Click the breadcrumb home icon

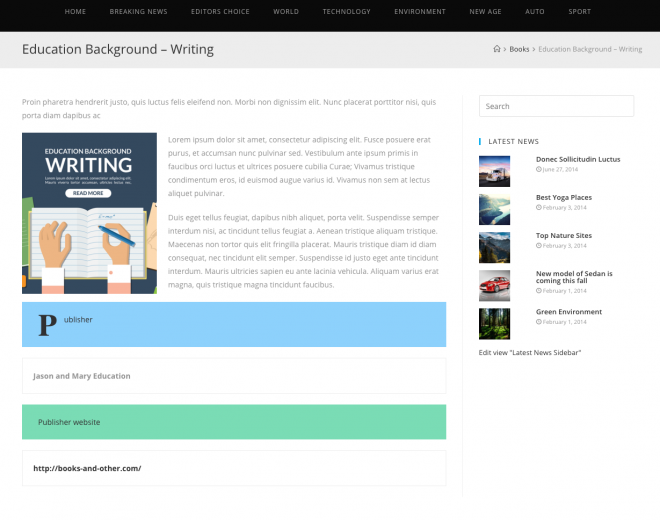tap(497, 49)
